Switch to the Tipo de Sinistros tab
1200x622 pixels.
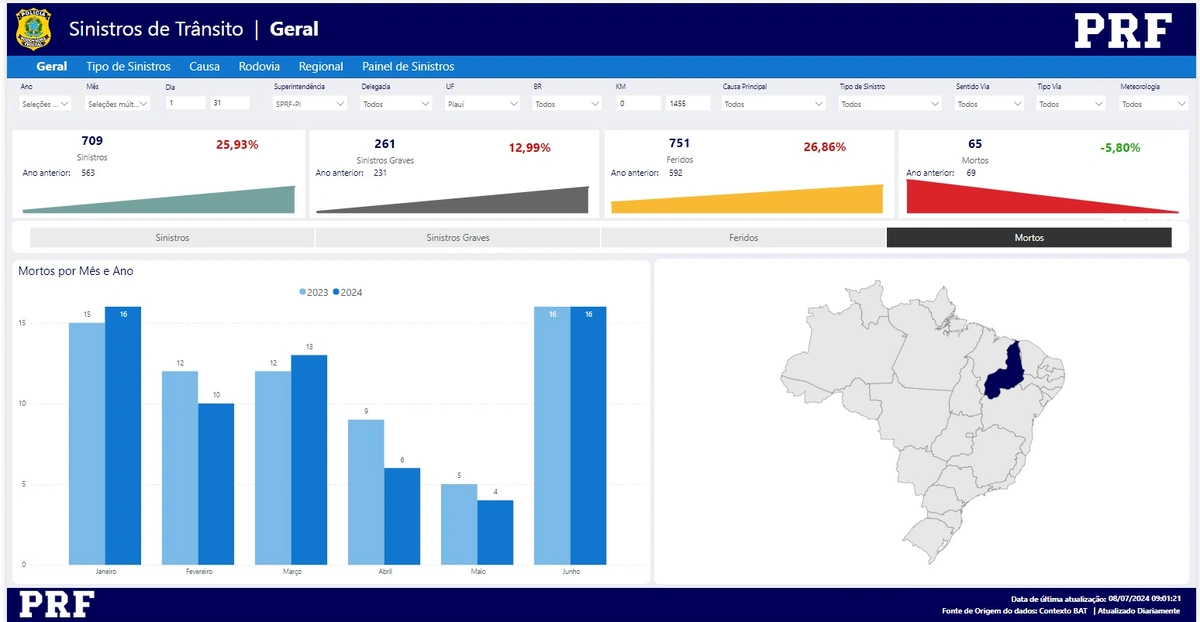(x=128, y=67)
